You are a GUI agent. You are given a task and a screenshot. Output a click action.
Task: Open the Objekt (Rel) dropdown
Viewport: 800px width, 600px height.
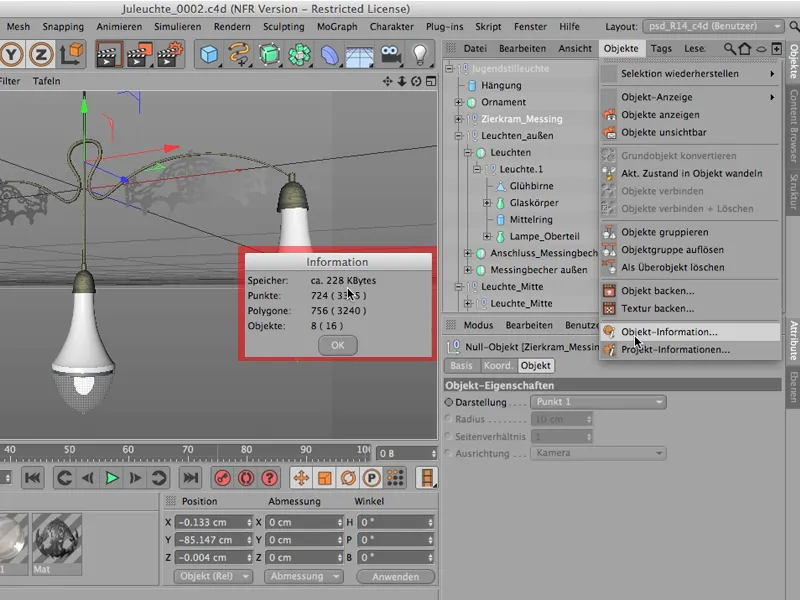[213, 576]
